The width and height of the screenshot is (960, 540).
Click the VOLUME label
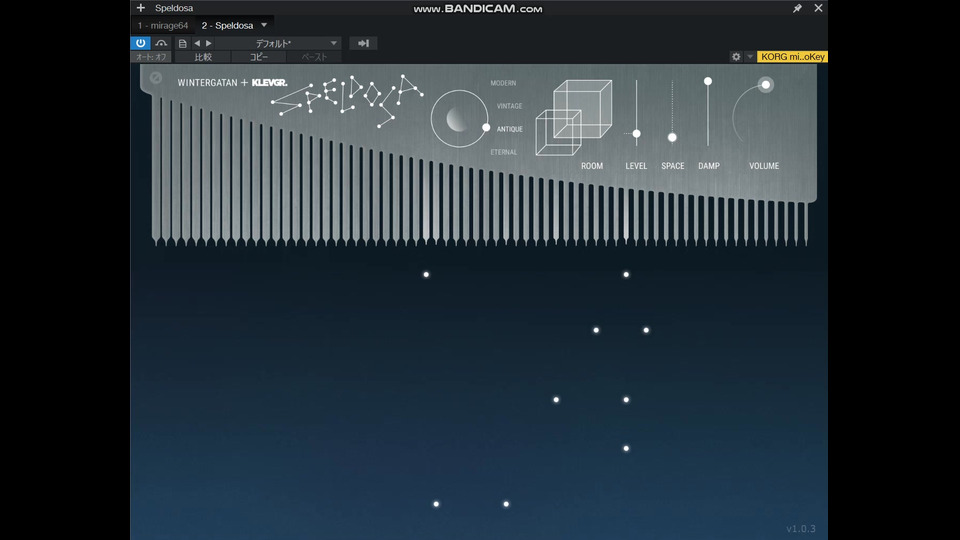tap(764, 166)
